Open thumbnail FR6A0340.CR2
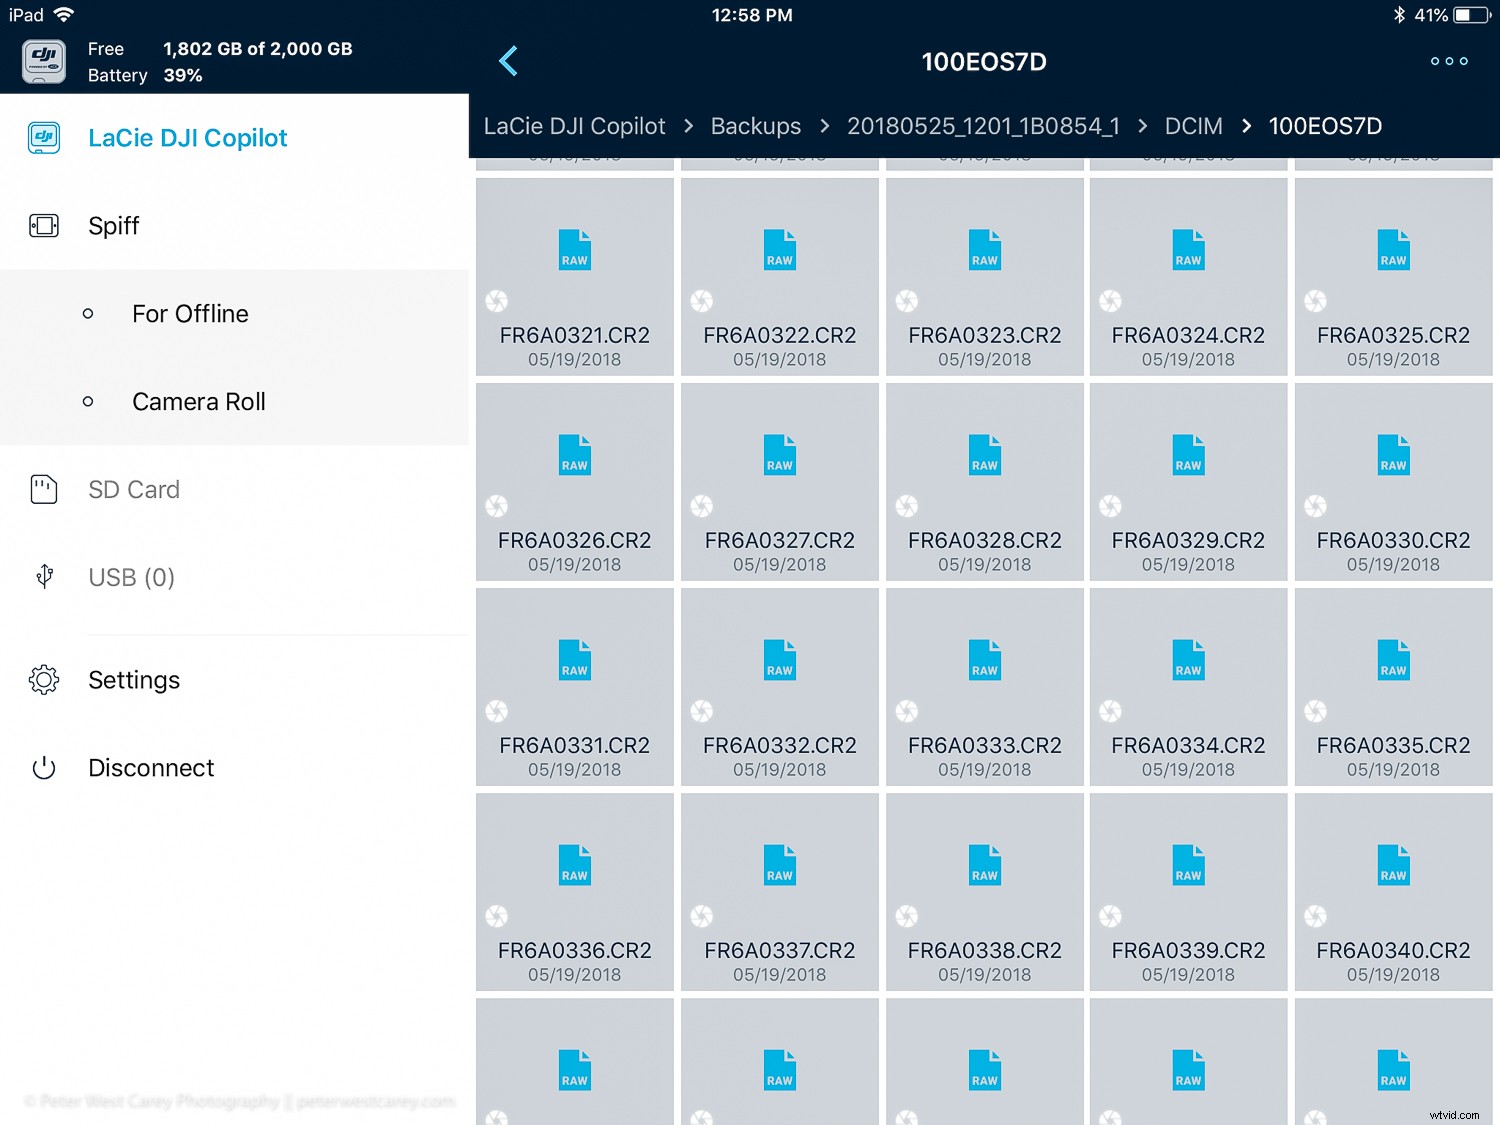The image size is (1500, 1125). tap(1392, 890)
